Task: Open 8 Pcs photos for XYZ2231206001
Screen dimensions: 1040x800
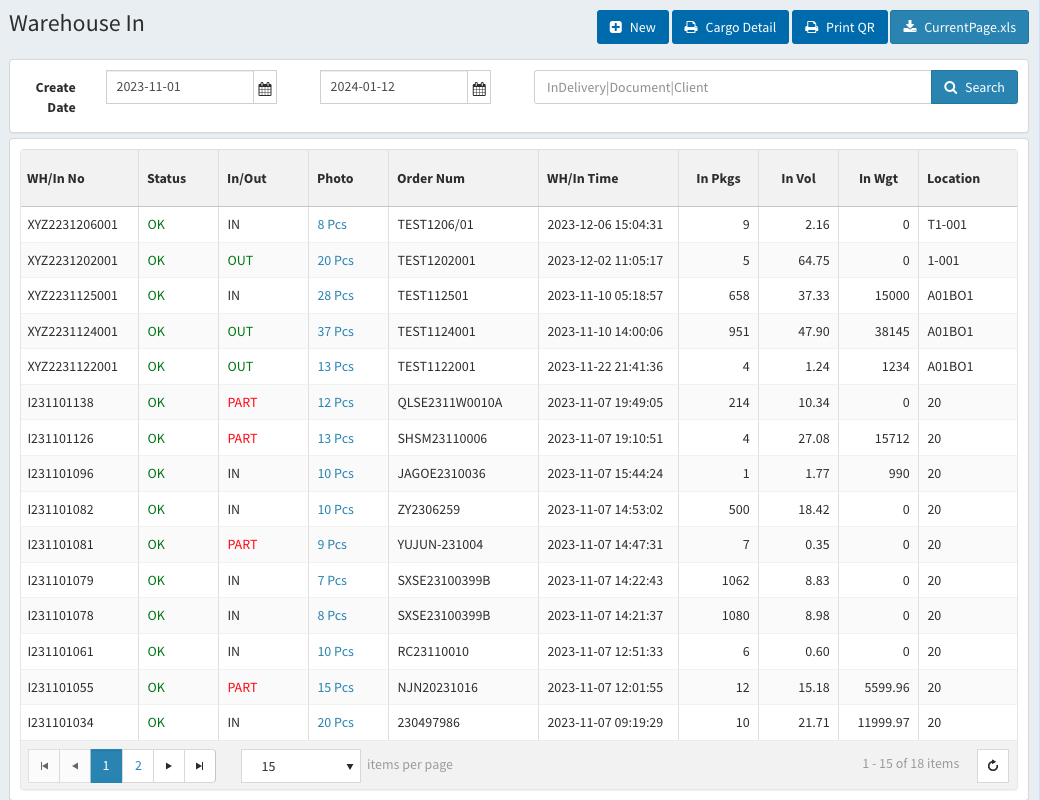Action: point(332,225)
